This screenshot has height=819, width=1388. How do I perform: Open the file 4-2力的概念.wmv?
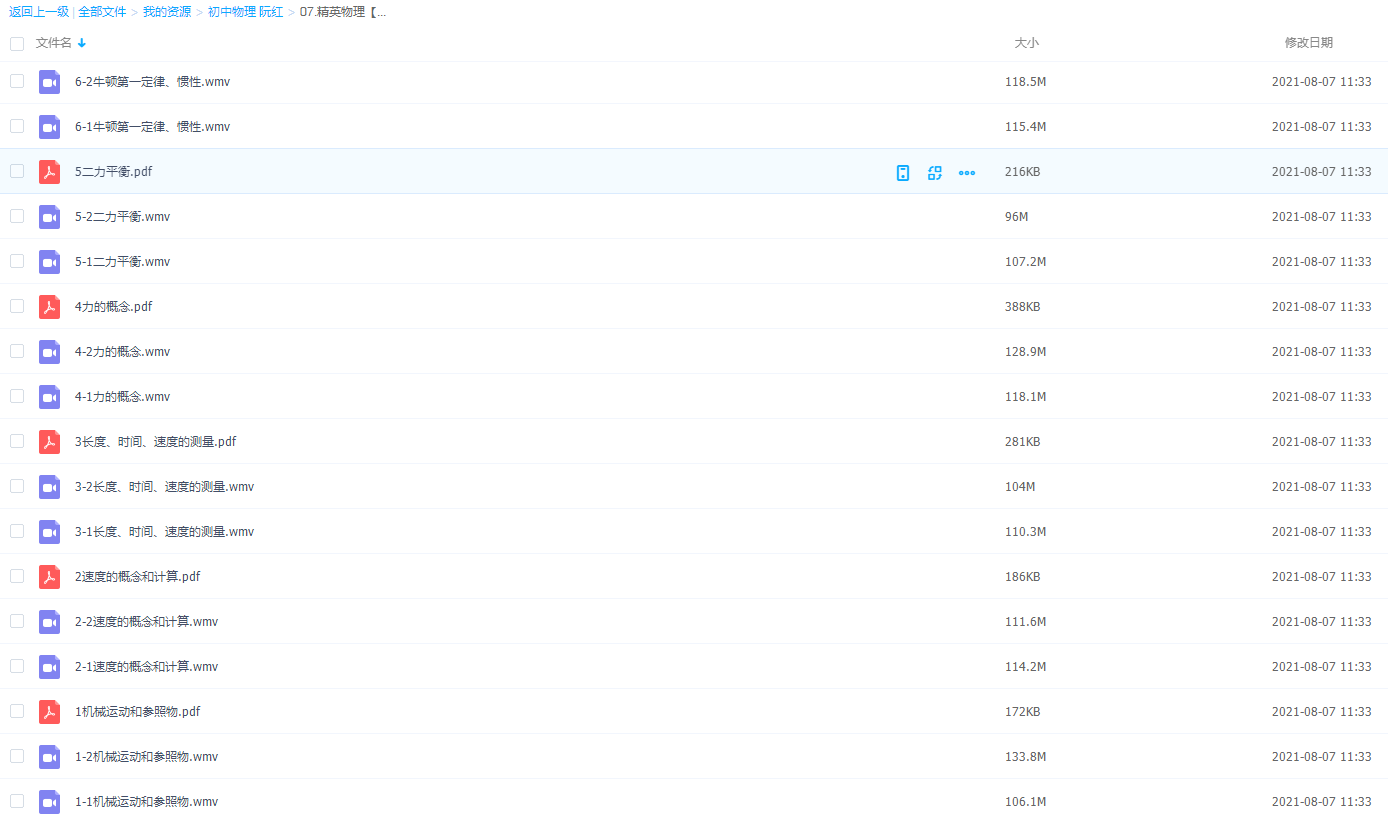(122, 352)
